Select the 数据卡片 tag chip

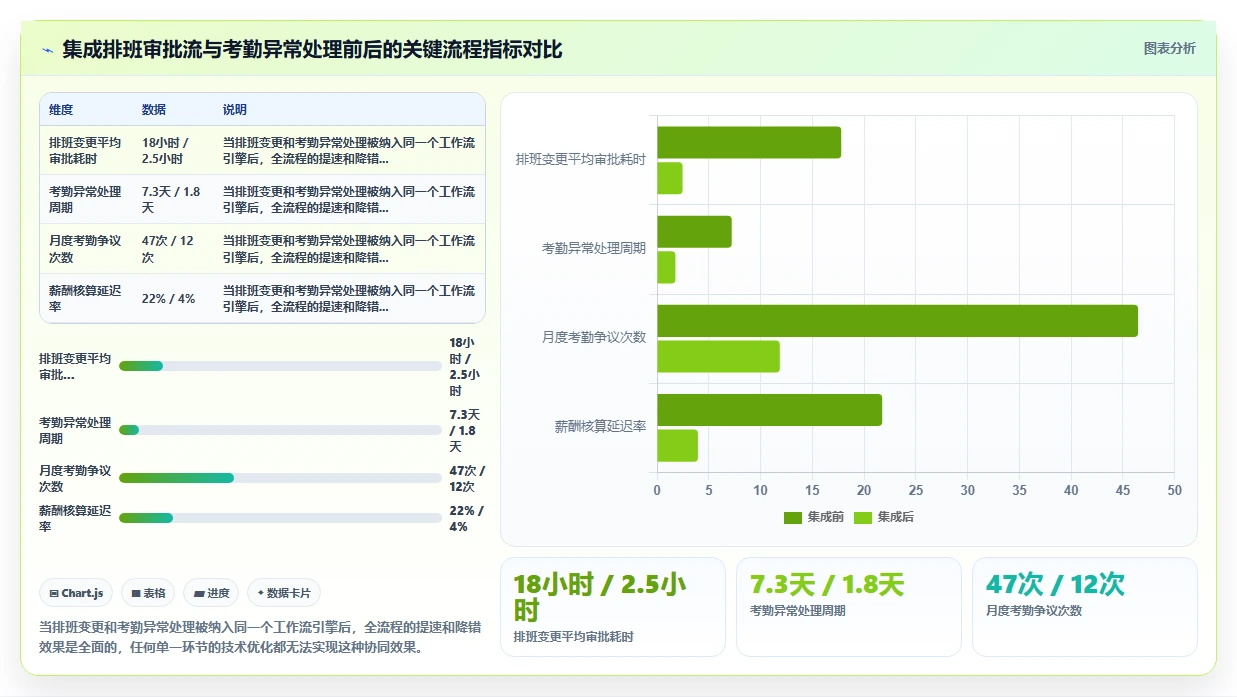(284, 593)
